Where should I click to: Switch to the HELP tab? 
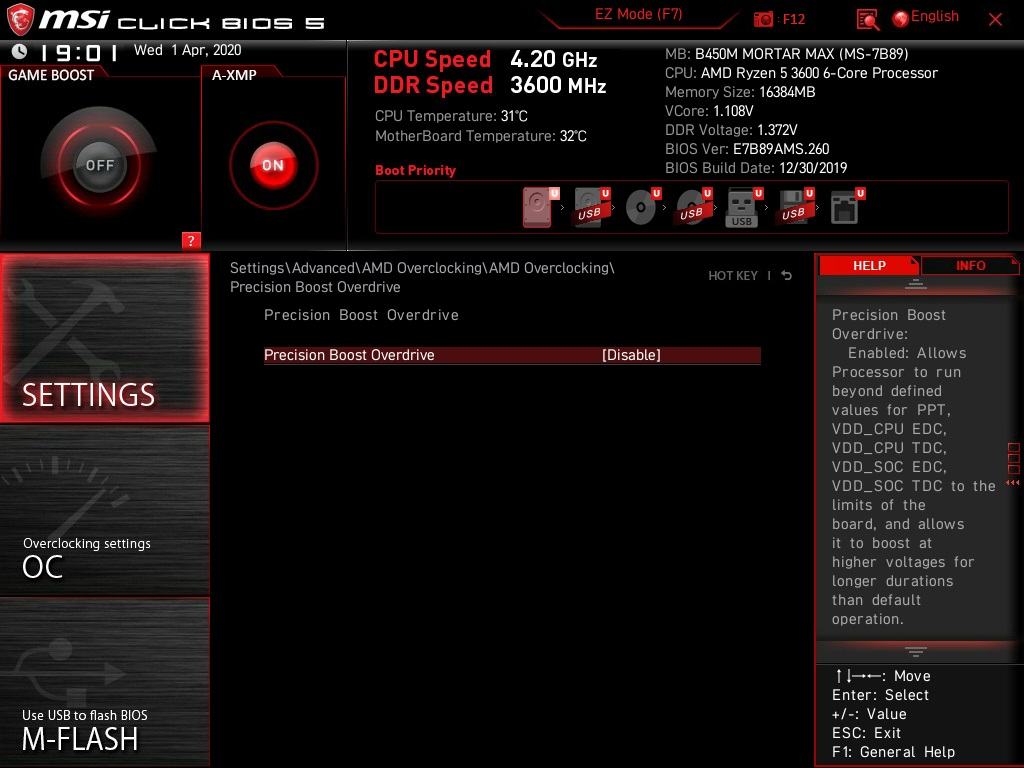click(x=869, y=265)
